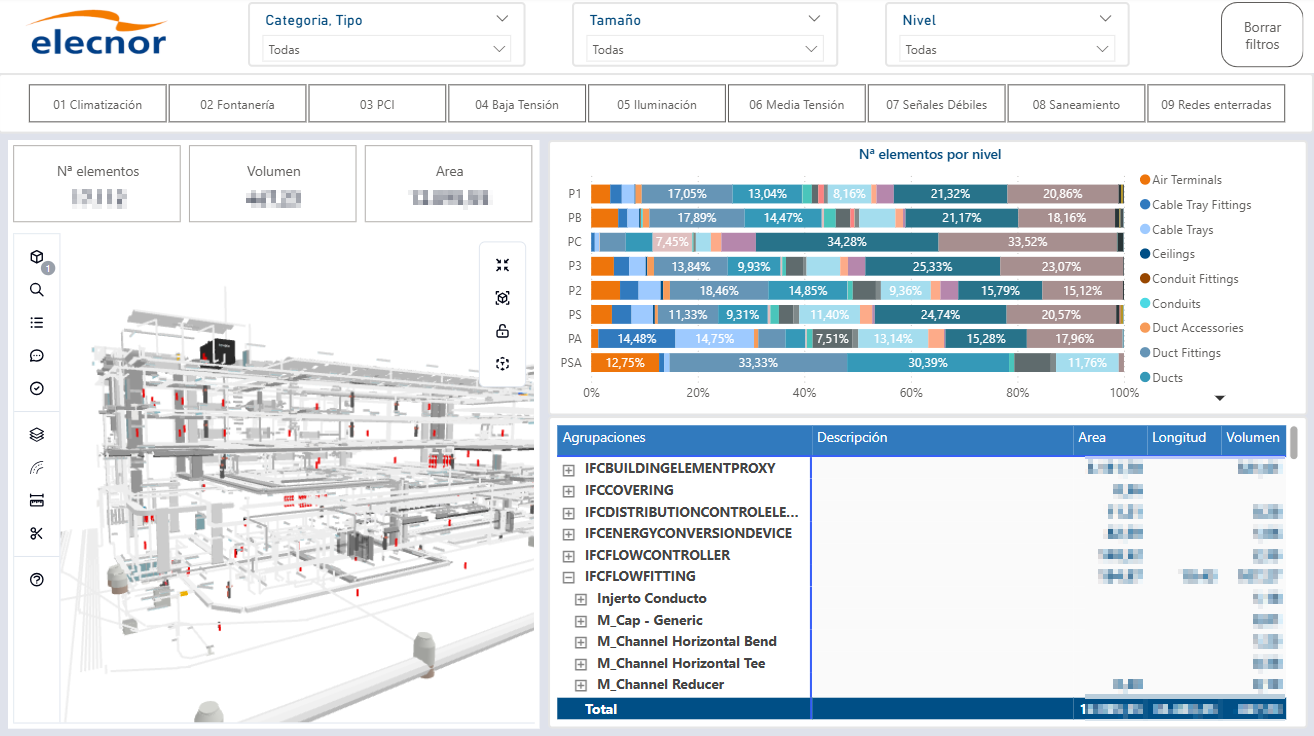The height and width of the screenshot is (736, 1314).
Task: Select the 04 Baja Tensión tab
Action: (517, 104)
